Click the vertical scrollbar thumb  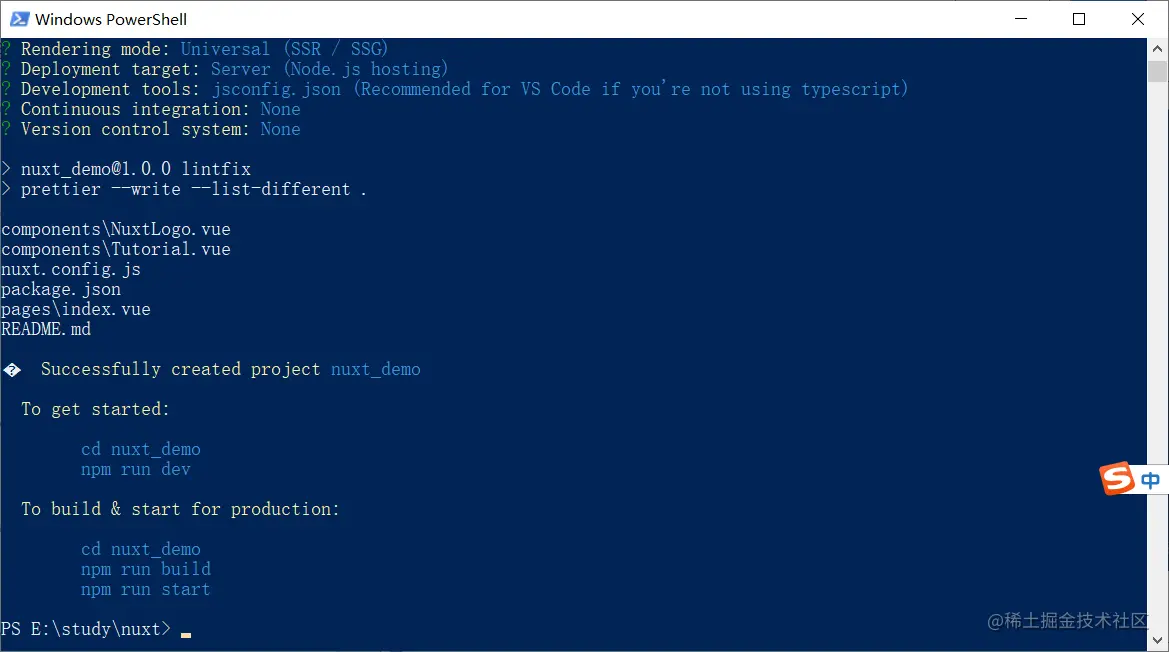[1158, 72]
